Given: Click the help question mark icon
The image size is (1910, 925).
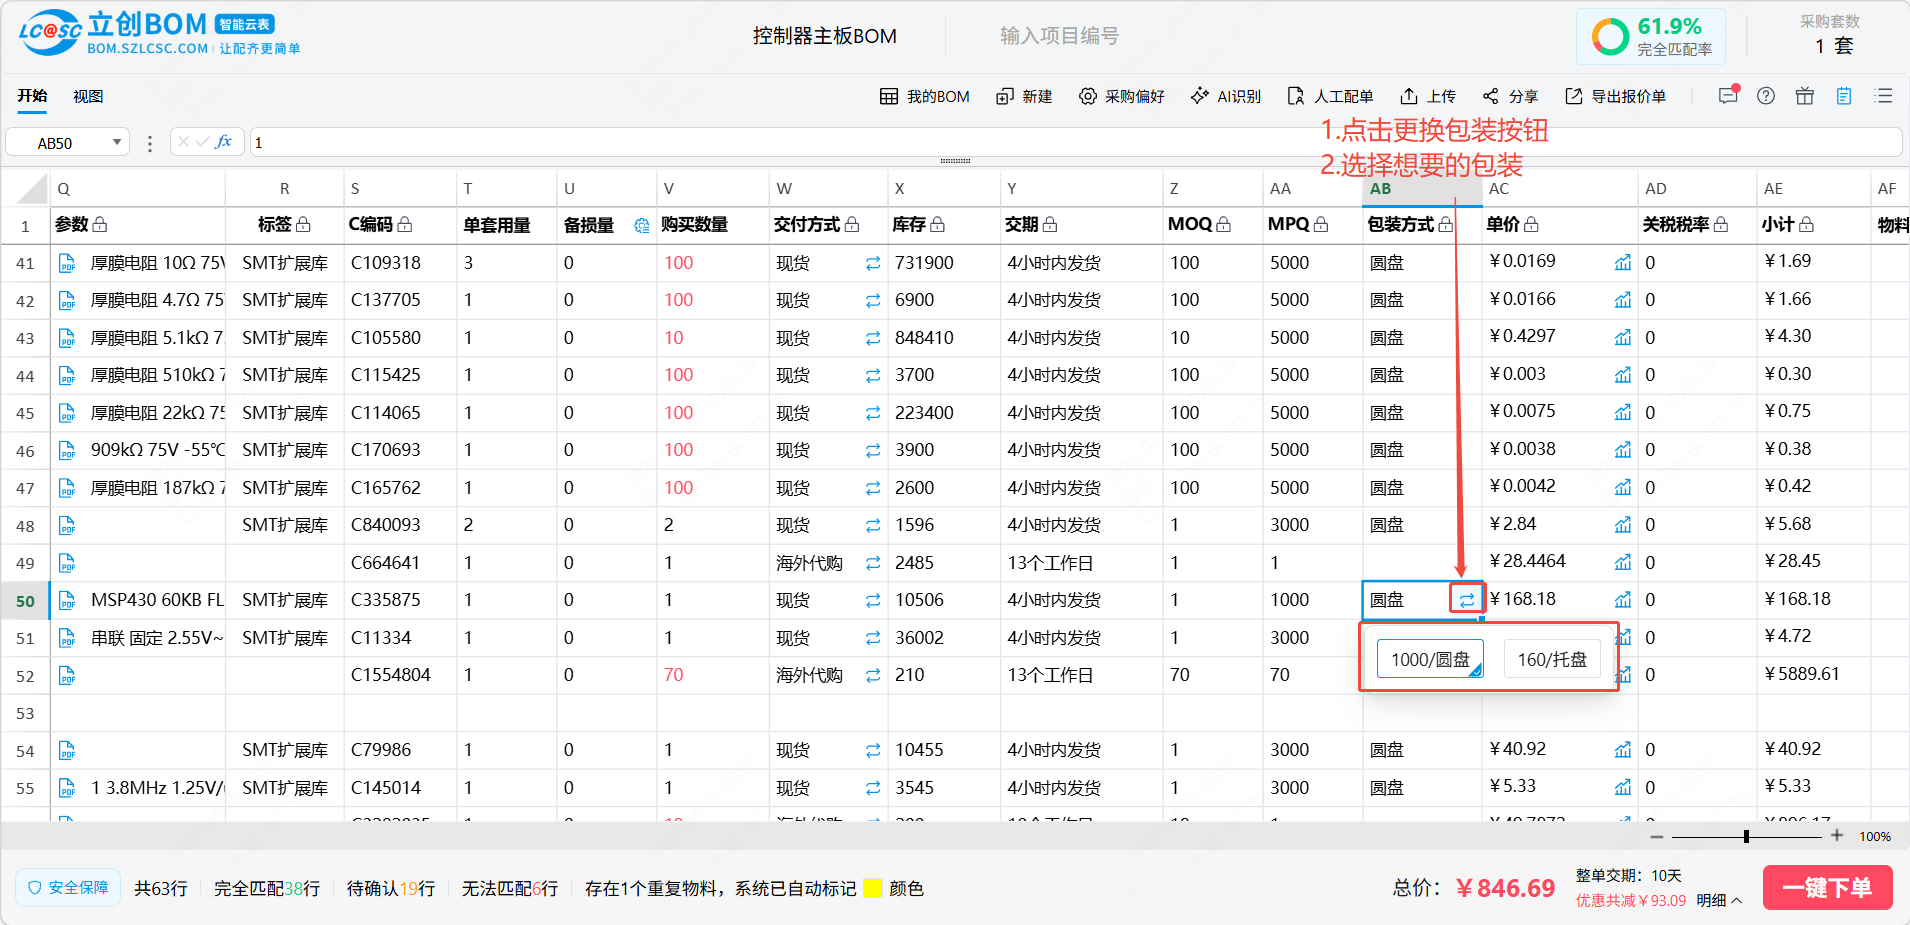Looking at the screenshot, I should click(x=1766, y=96).
